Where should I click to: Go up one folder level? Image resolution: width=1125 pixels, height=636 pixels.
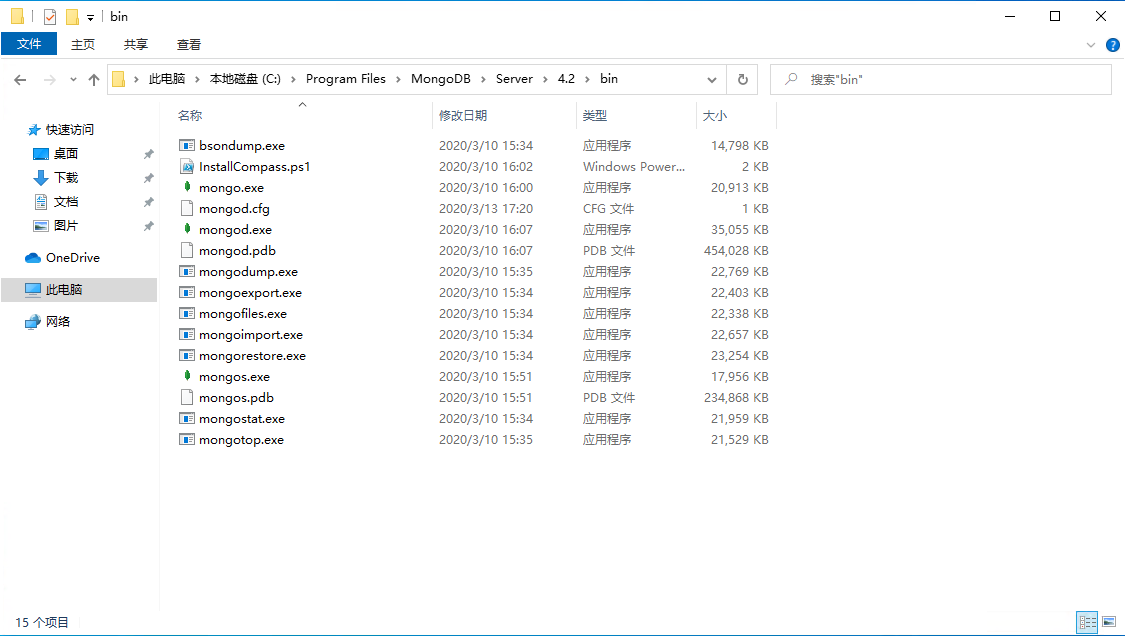pos(94,80)
